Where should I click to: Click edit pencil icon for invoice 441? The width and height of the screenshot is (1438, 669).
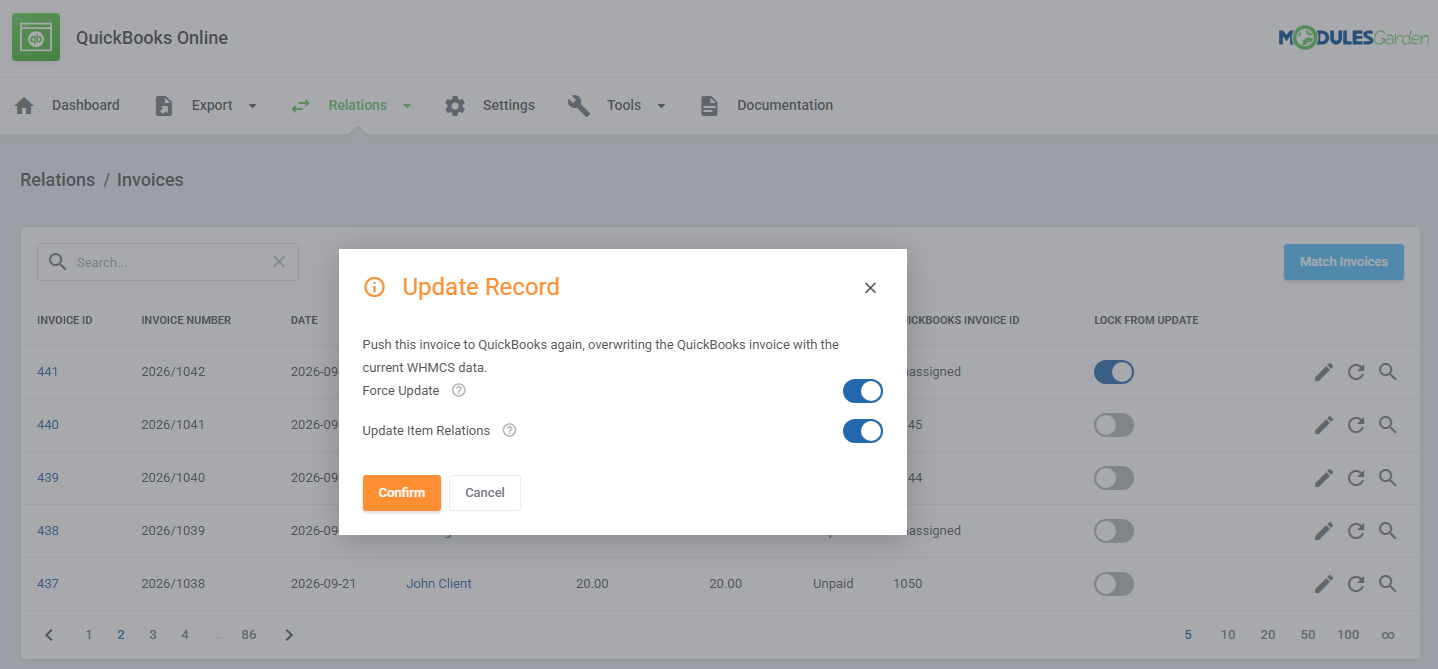[x=1324, y=372]
